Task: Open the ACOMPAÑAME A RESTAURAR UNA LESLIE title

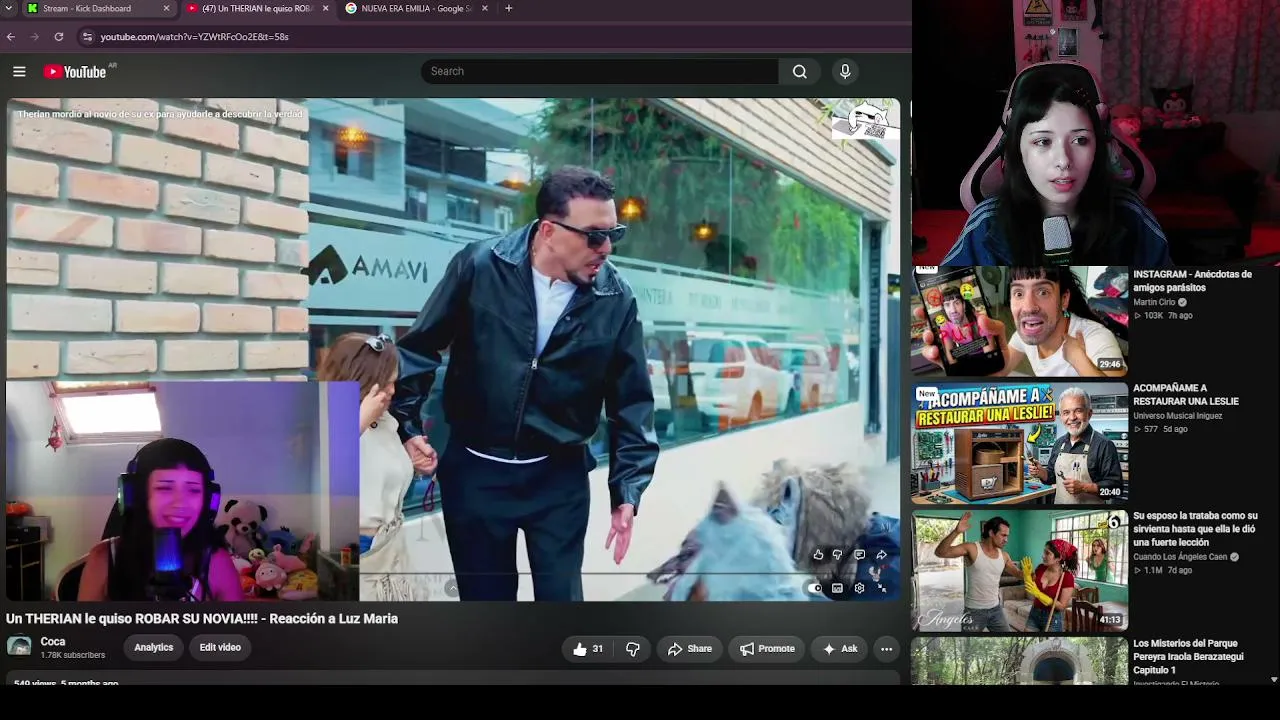Action: [x=1186, y=395]
